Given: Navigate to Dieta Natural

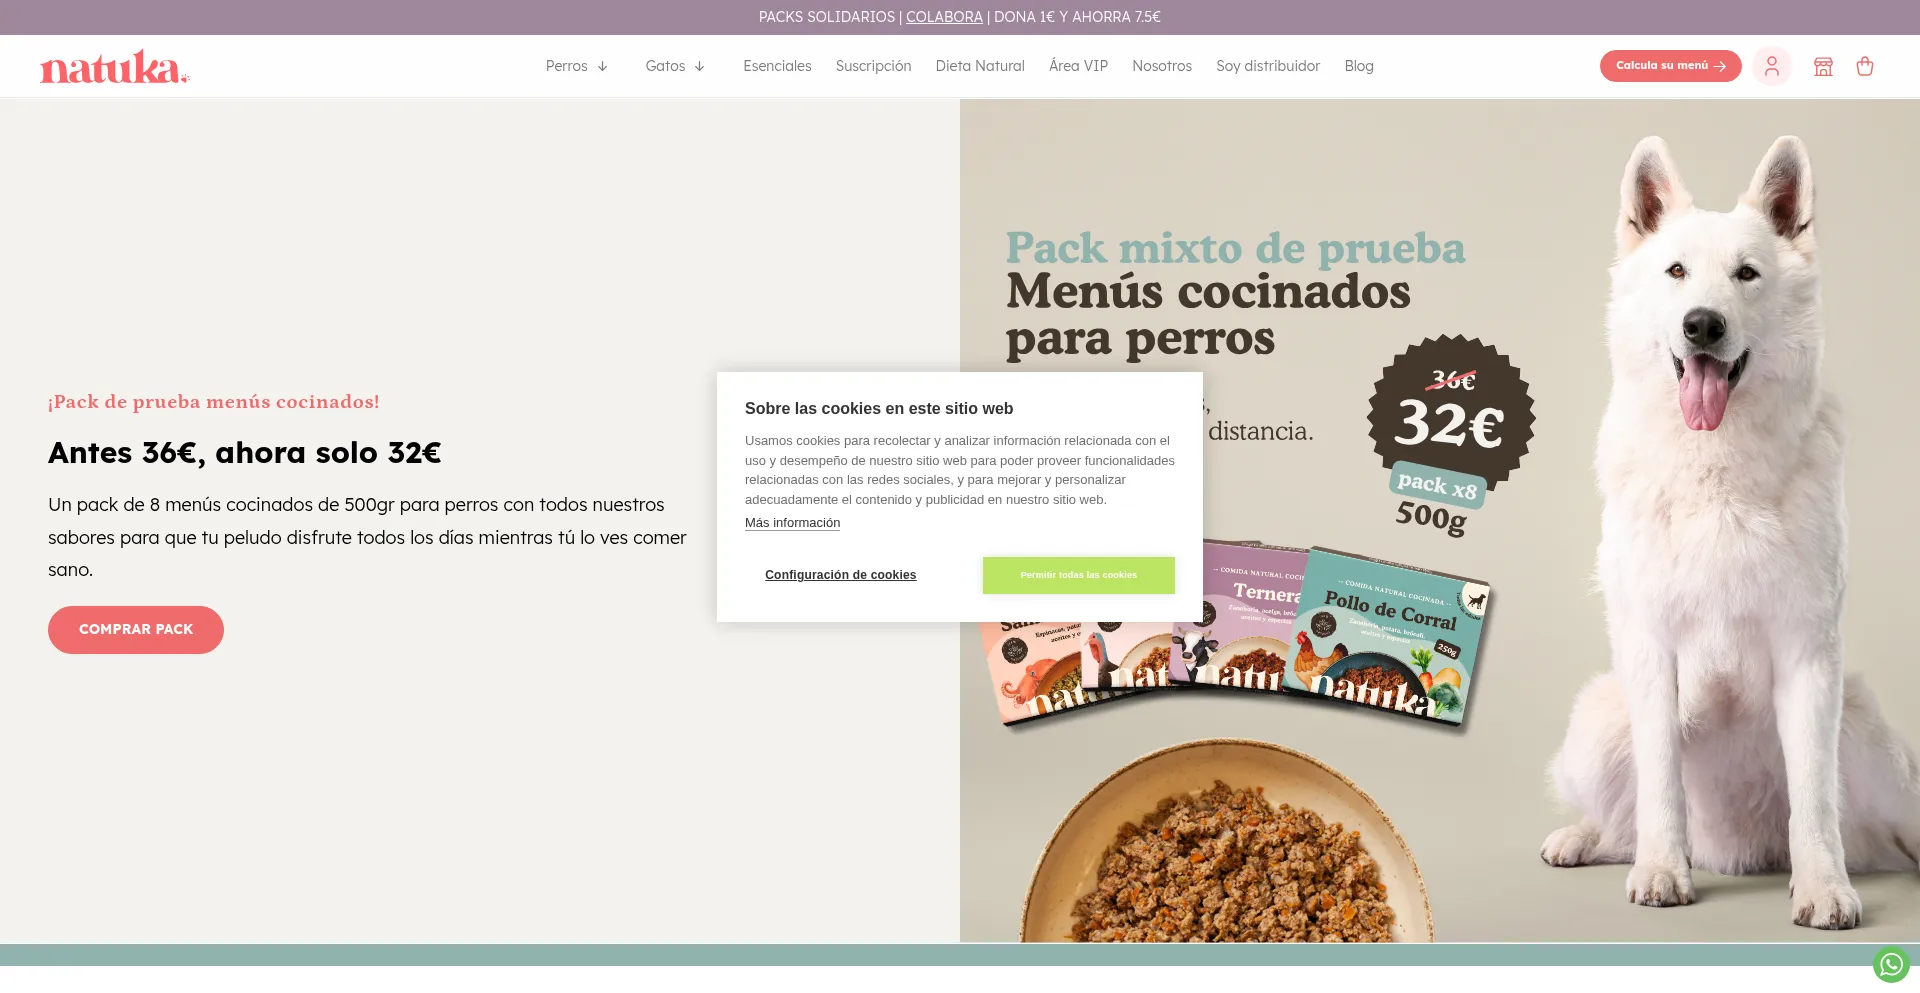Looking at the screenshot, I should click(x=979, y=66).
